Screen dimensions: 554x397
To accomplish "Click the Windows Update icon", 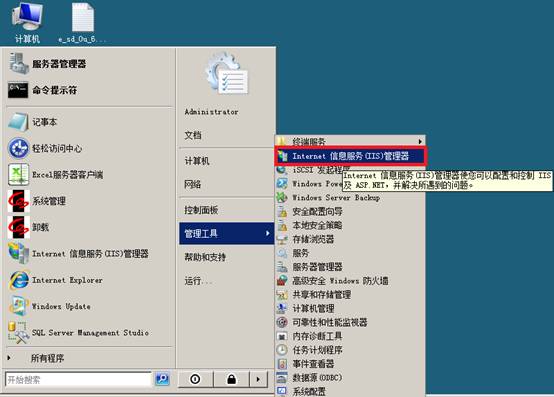I will 19,306.
